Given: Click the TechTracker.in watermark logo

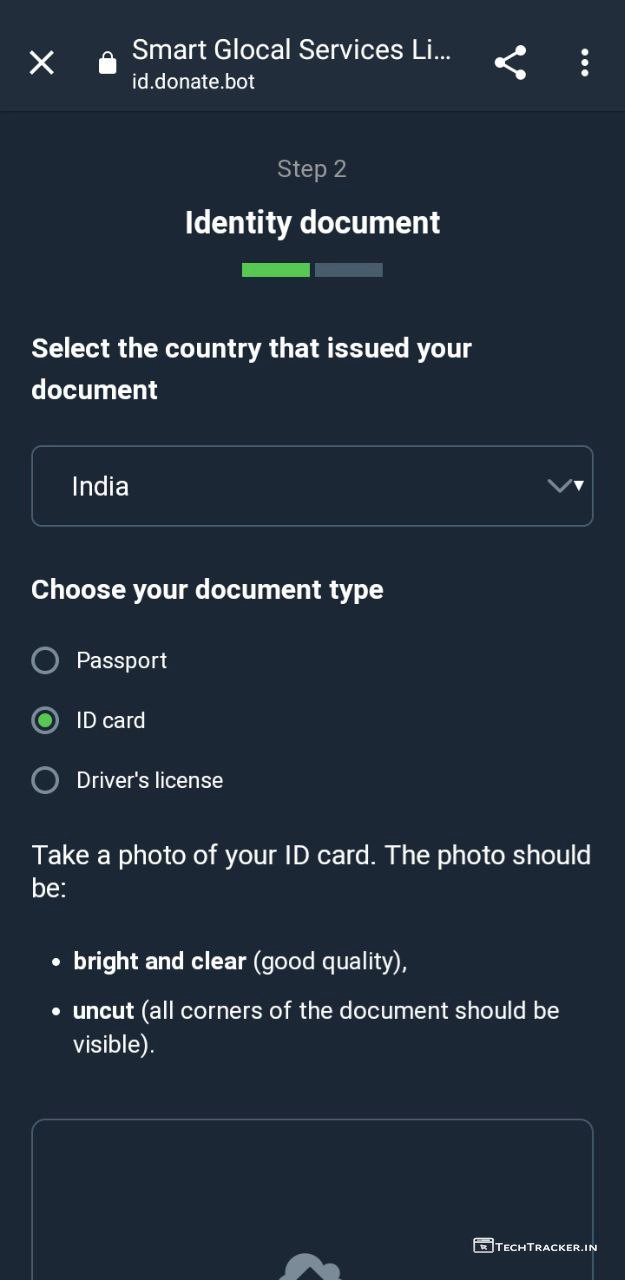Looking at the screenshot, I should 535,1246.
